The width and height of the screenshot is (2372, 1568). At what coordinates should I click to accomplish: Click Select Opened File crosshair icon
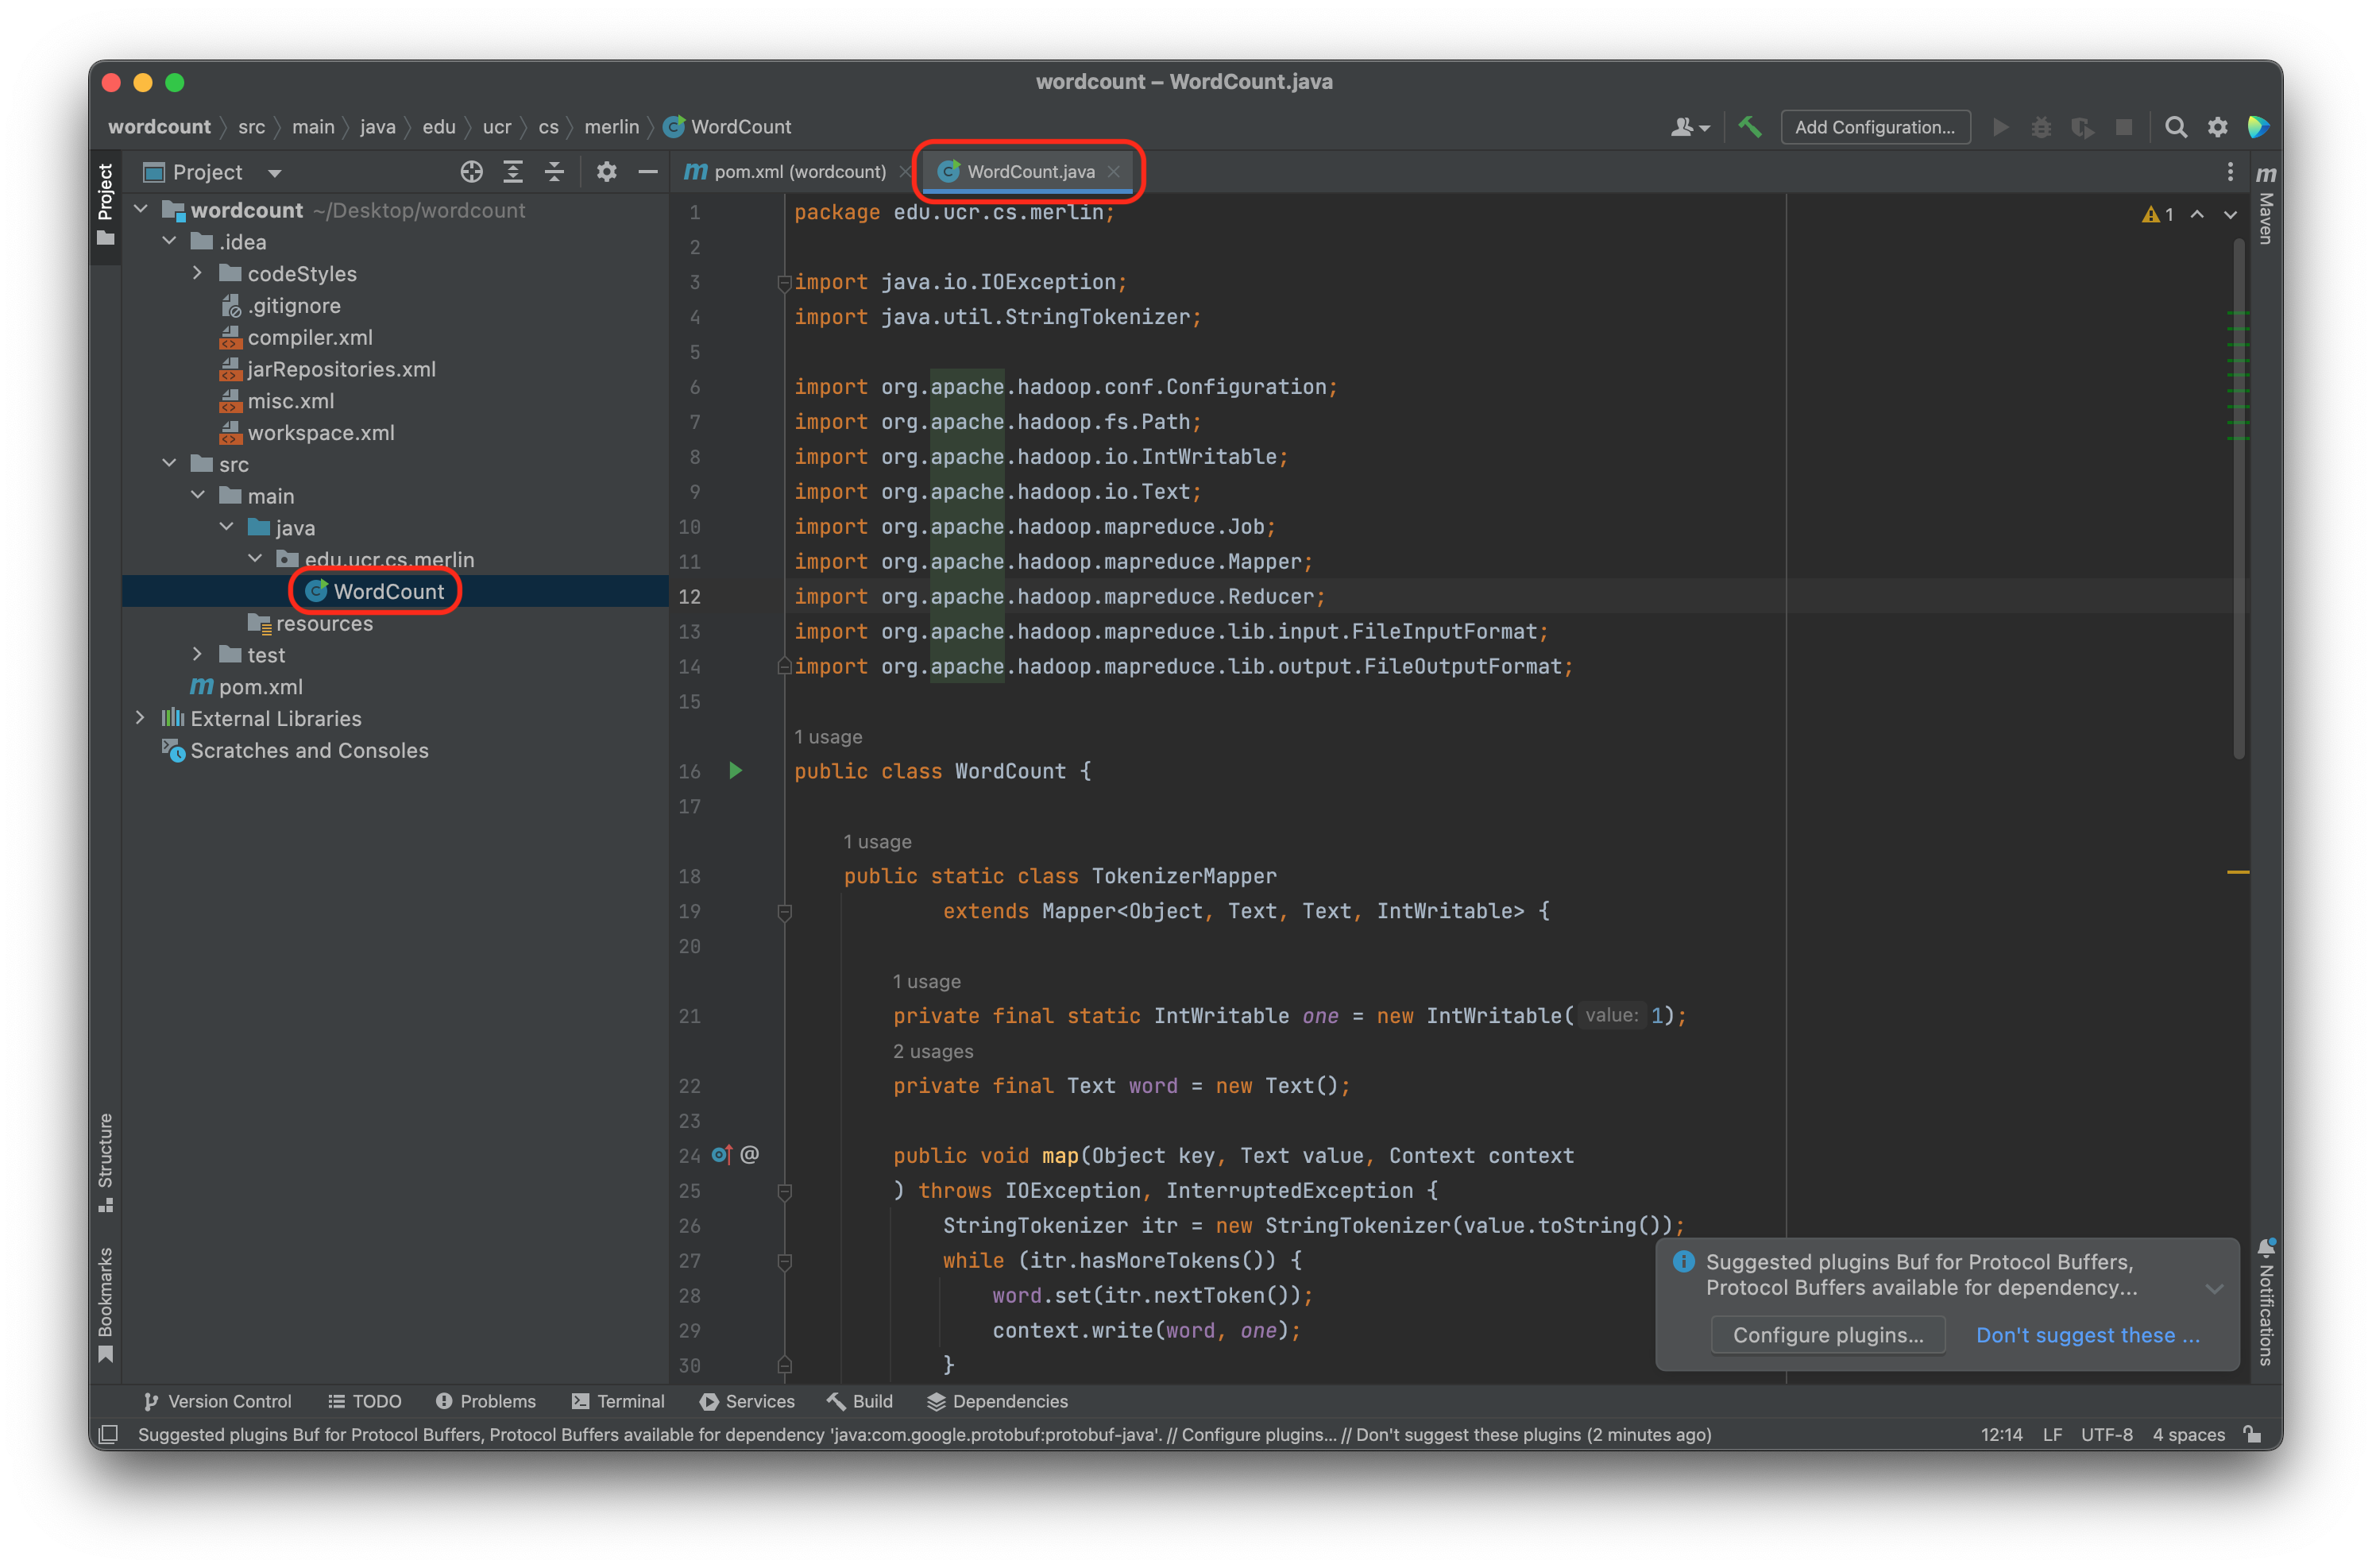click(471, 172)
